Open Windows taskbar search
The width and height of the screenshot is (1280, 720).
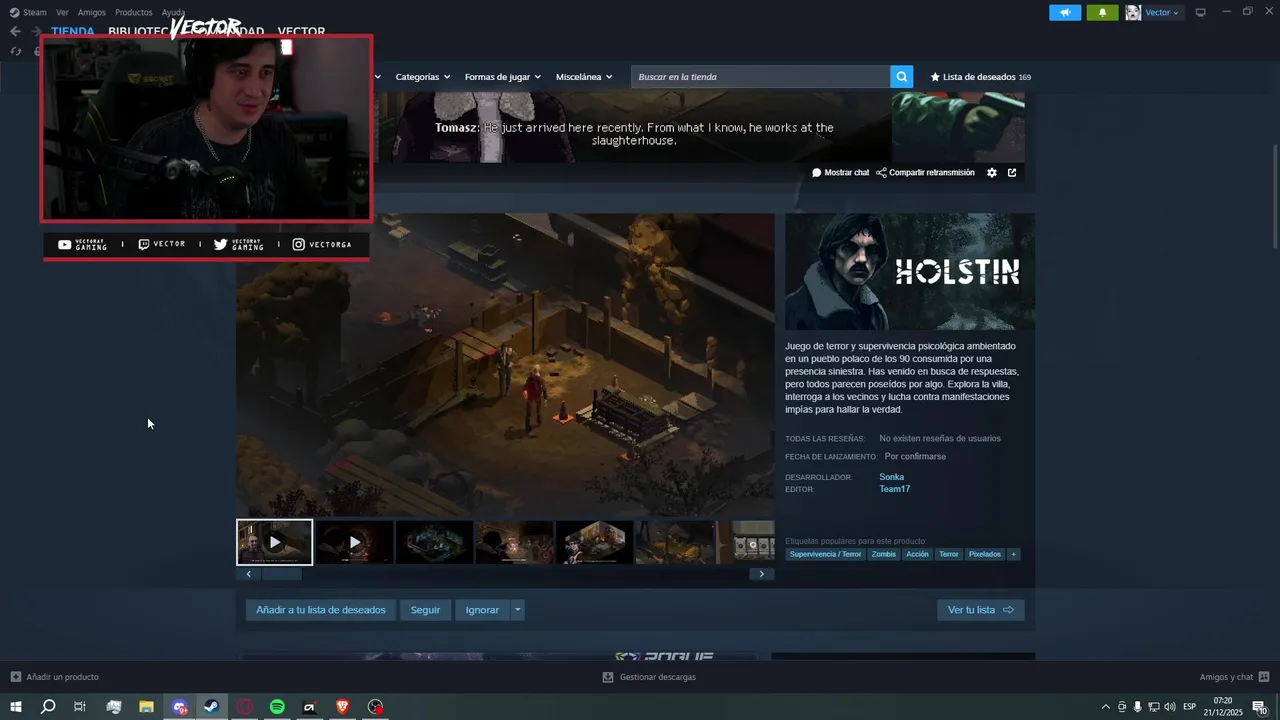(x=48, y=707)
